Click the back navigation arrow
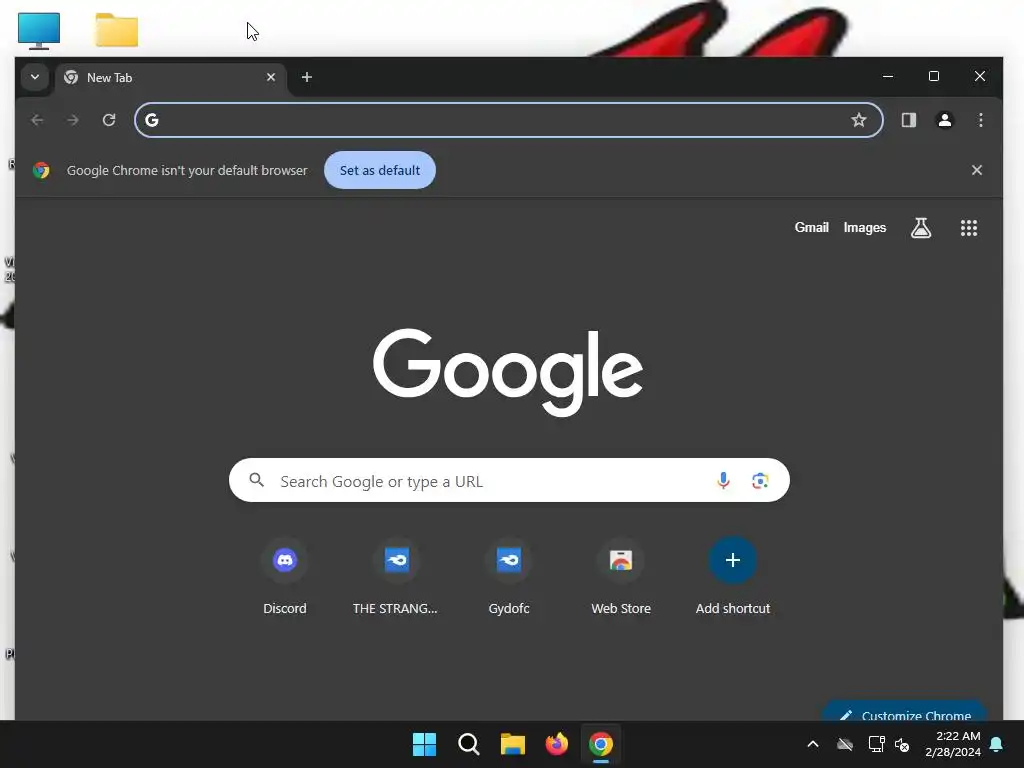The height and width of the screenshot is (768, 1024). (x=37, y=120)
